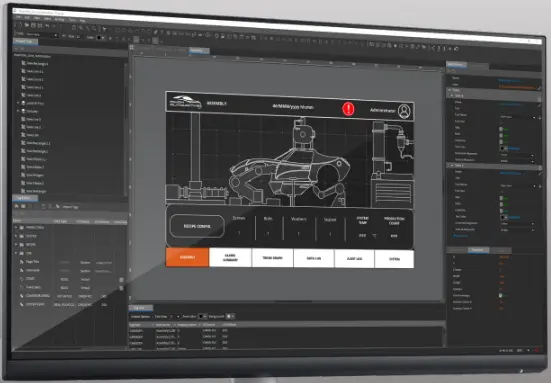Viewport: 551px width, 383px height.
Task: Click the RECIPE CONTROL button on the HMI screen
Action: coord(197,226)
